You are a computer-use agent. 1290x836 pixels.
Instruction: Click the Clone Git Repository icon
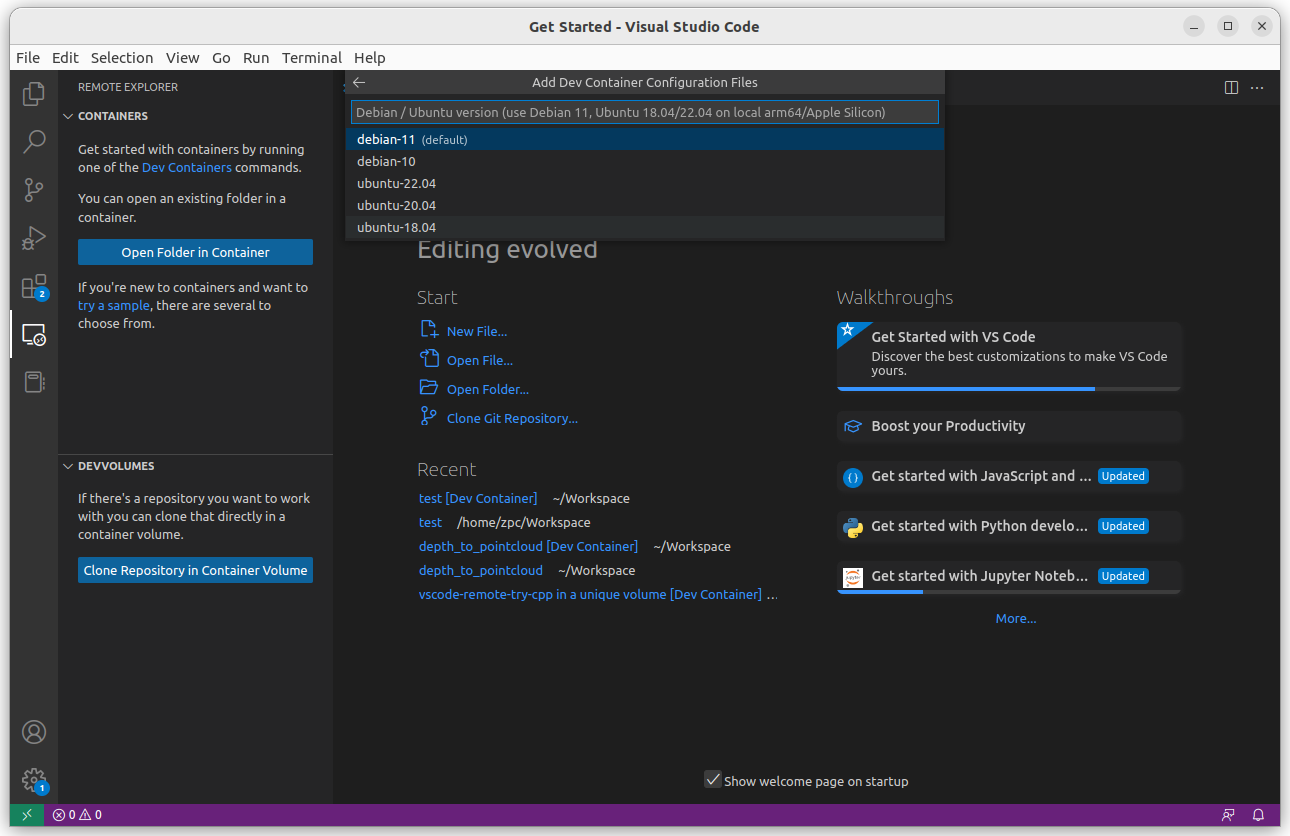click(x=429, y=417)
